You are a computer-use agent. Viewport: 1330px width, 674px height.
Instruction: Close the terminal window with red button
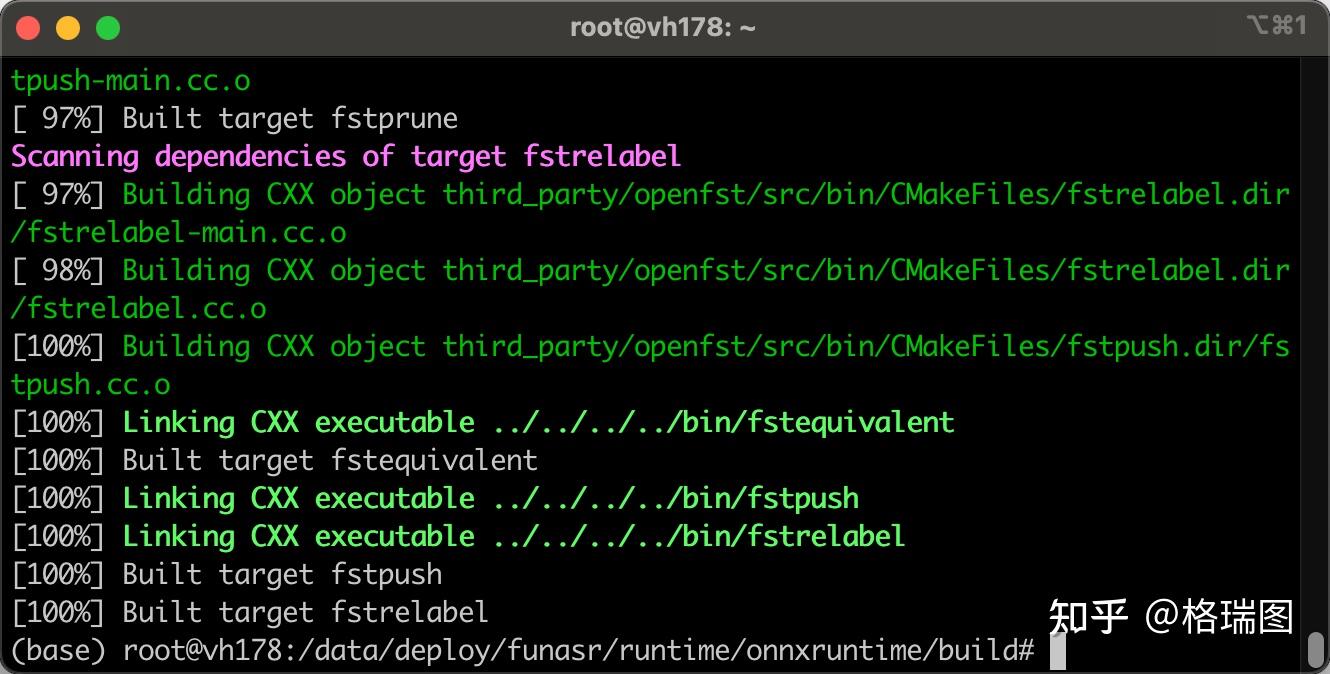(x=28, y=28)
